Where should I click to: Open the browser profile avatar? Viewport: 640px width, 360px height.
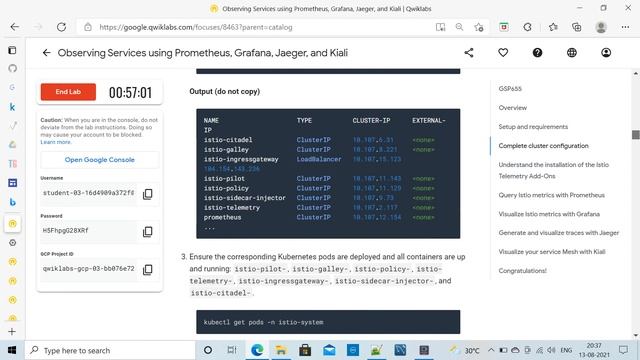[x=601, y=27]
